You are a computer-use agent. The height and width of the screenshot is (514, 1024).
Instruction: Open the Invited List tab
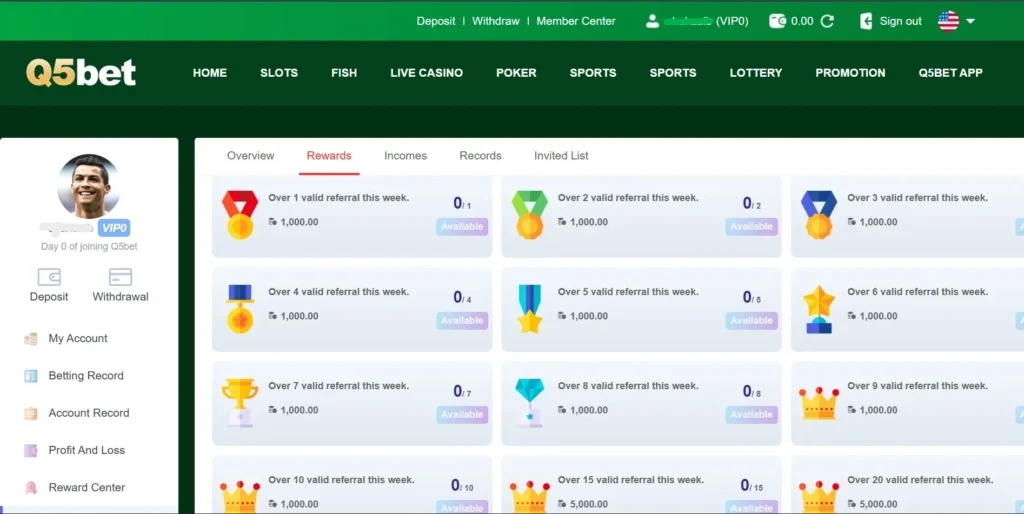(561, 156)
